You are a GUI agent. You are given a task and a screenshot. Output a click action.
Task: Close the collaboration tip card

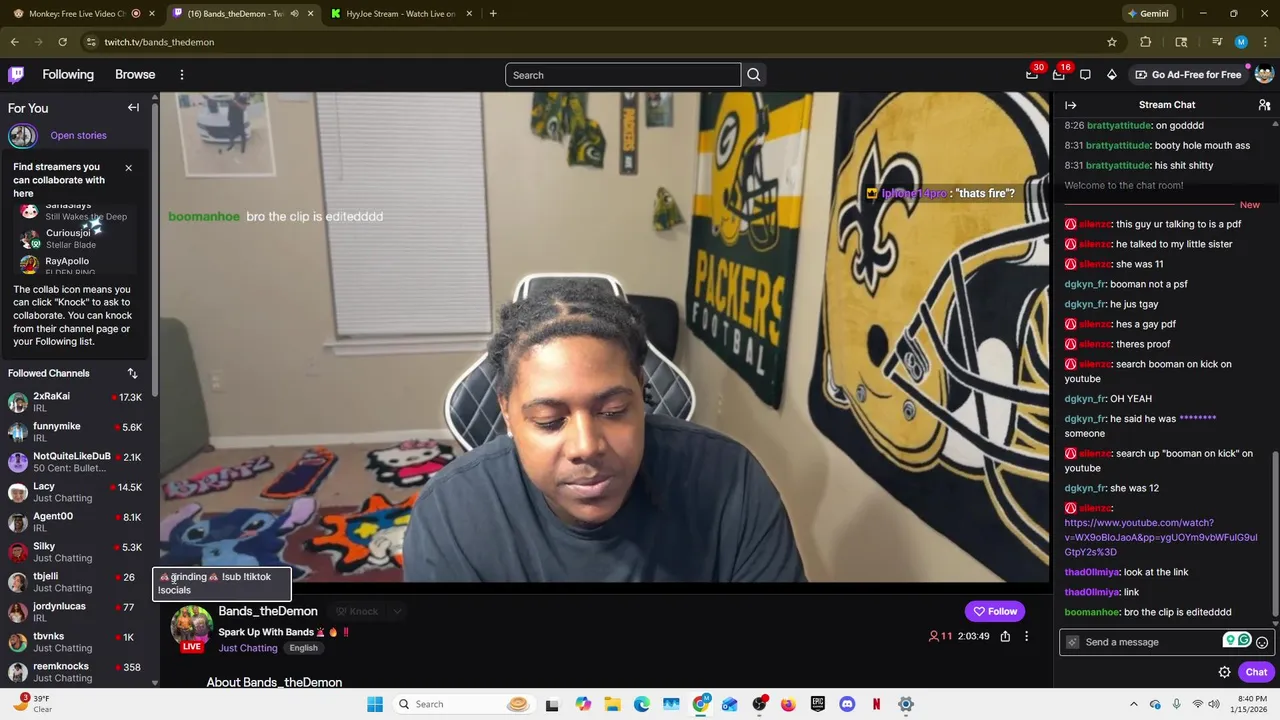pos(128,168)
